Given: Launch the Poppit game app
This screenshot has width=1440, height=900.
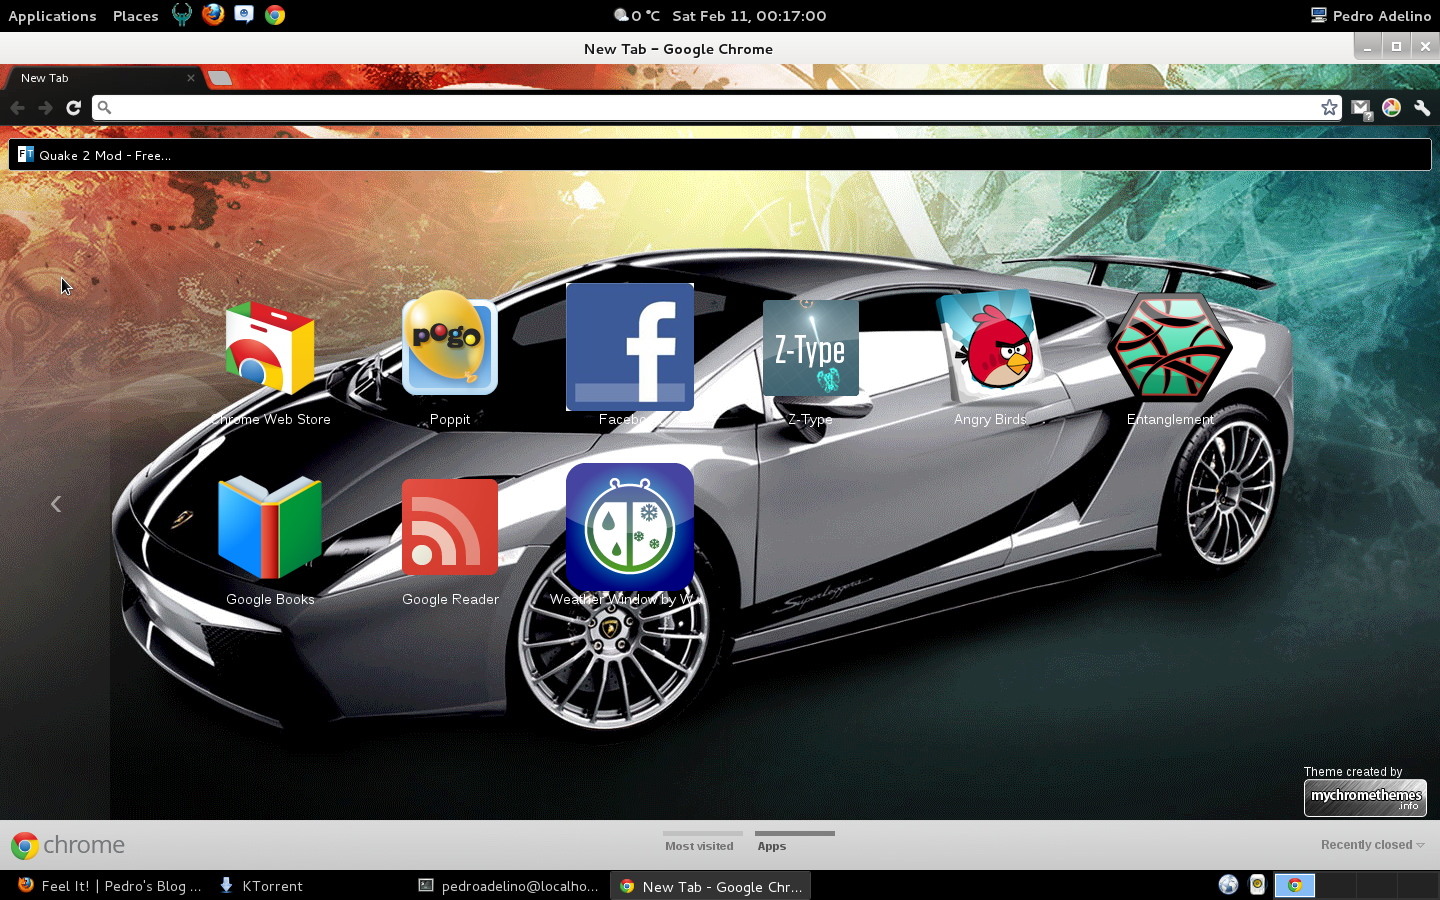Looking at the screenshot, I should [x=450, y=342].
